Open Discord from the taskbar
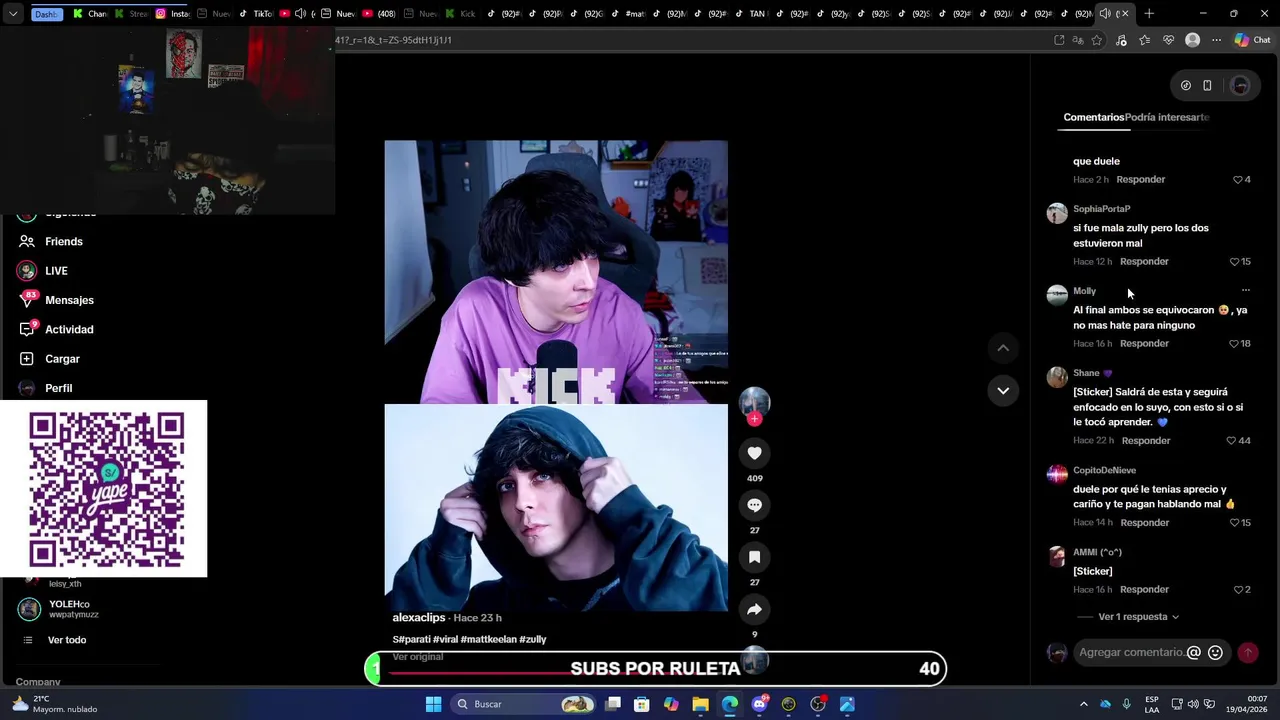1280x720 pixels. 759,704
